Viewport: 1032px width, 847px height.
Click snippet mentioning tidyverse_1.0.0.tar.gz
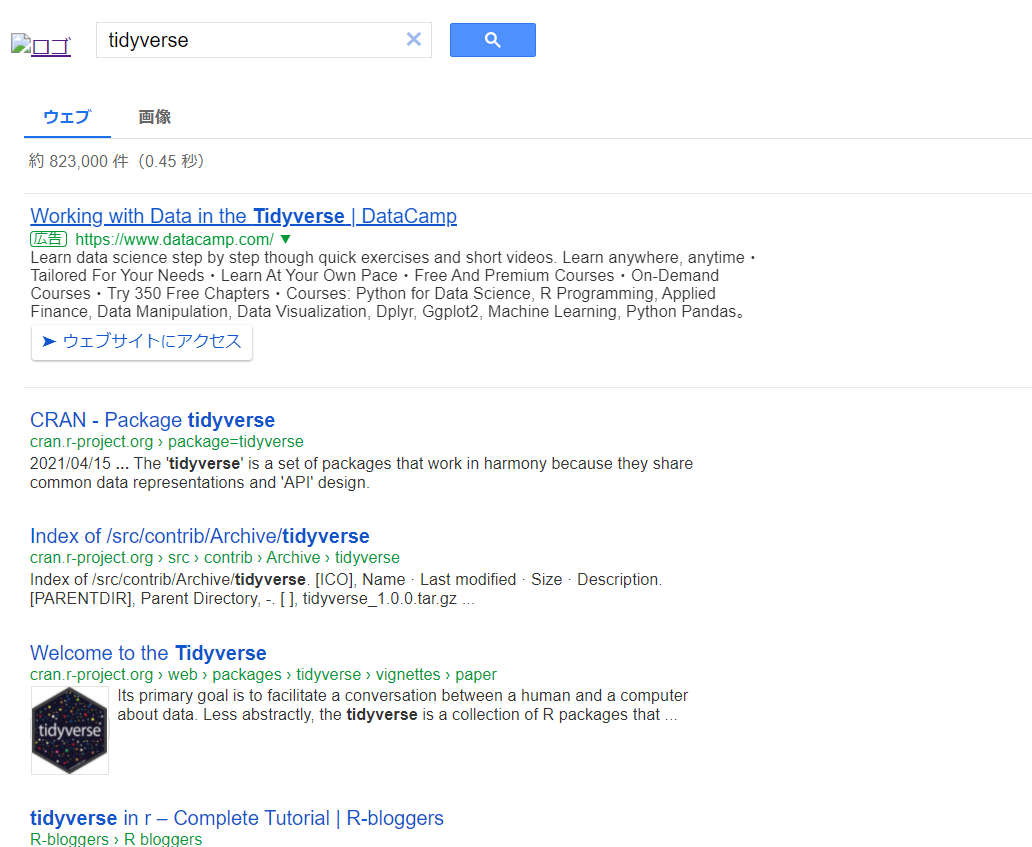(346, 589)
